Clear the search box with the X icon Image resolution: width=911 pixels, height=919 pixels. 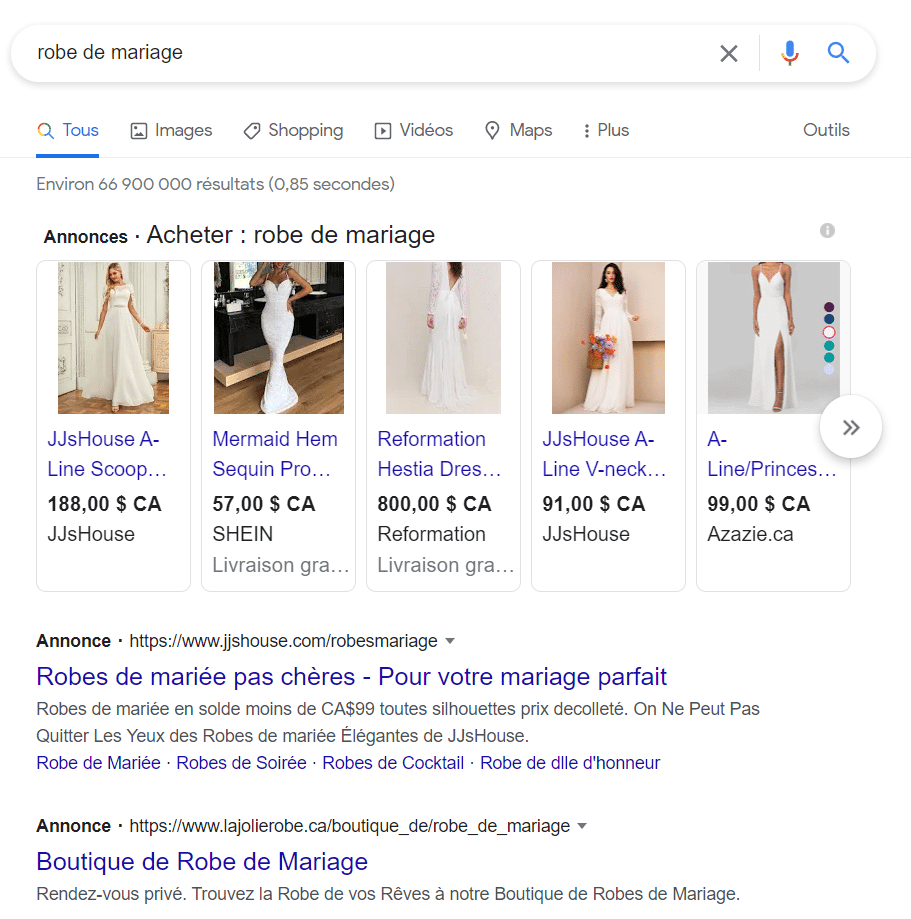click(x=729, y=53)
